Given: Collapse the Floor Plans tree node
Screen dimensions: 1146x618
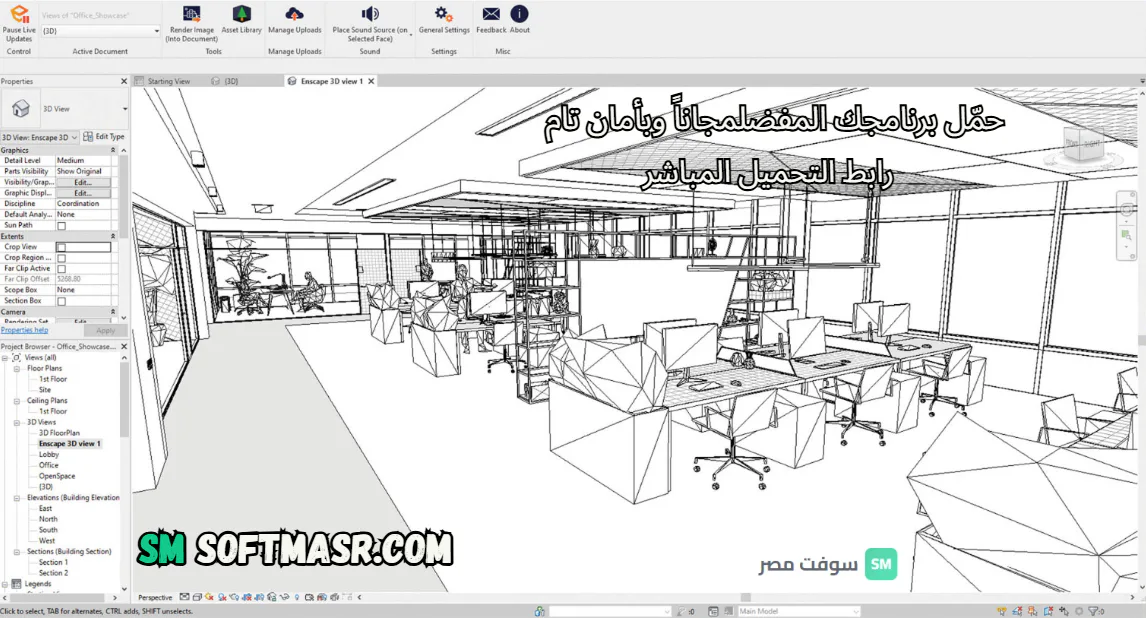Looking at the screenshot, I should pos(17,369).
